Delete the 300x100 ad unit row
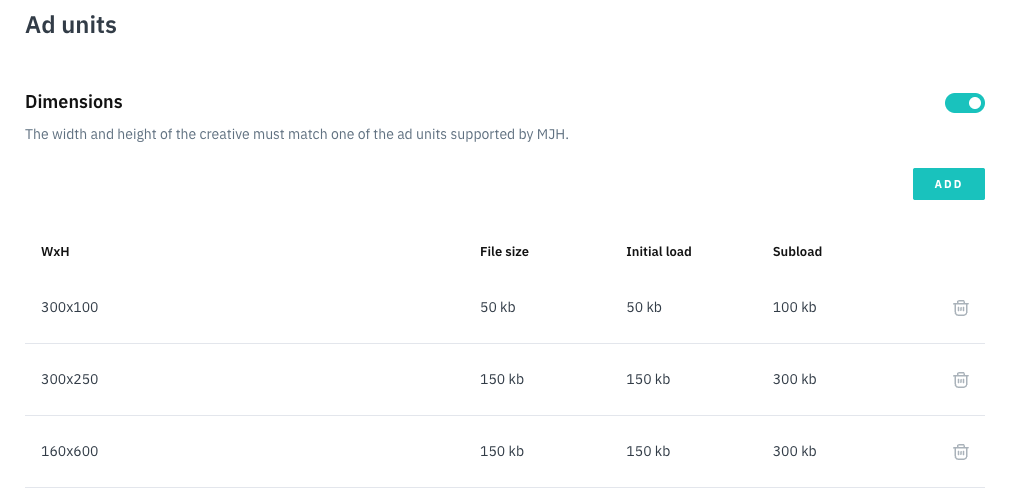The image size is (1009, 498). tap(960, 308)
